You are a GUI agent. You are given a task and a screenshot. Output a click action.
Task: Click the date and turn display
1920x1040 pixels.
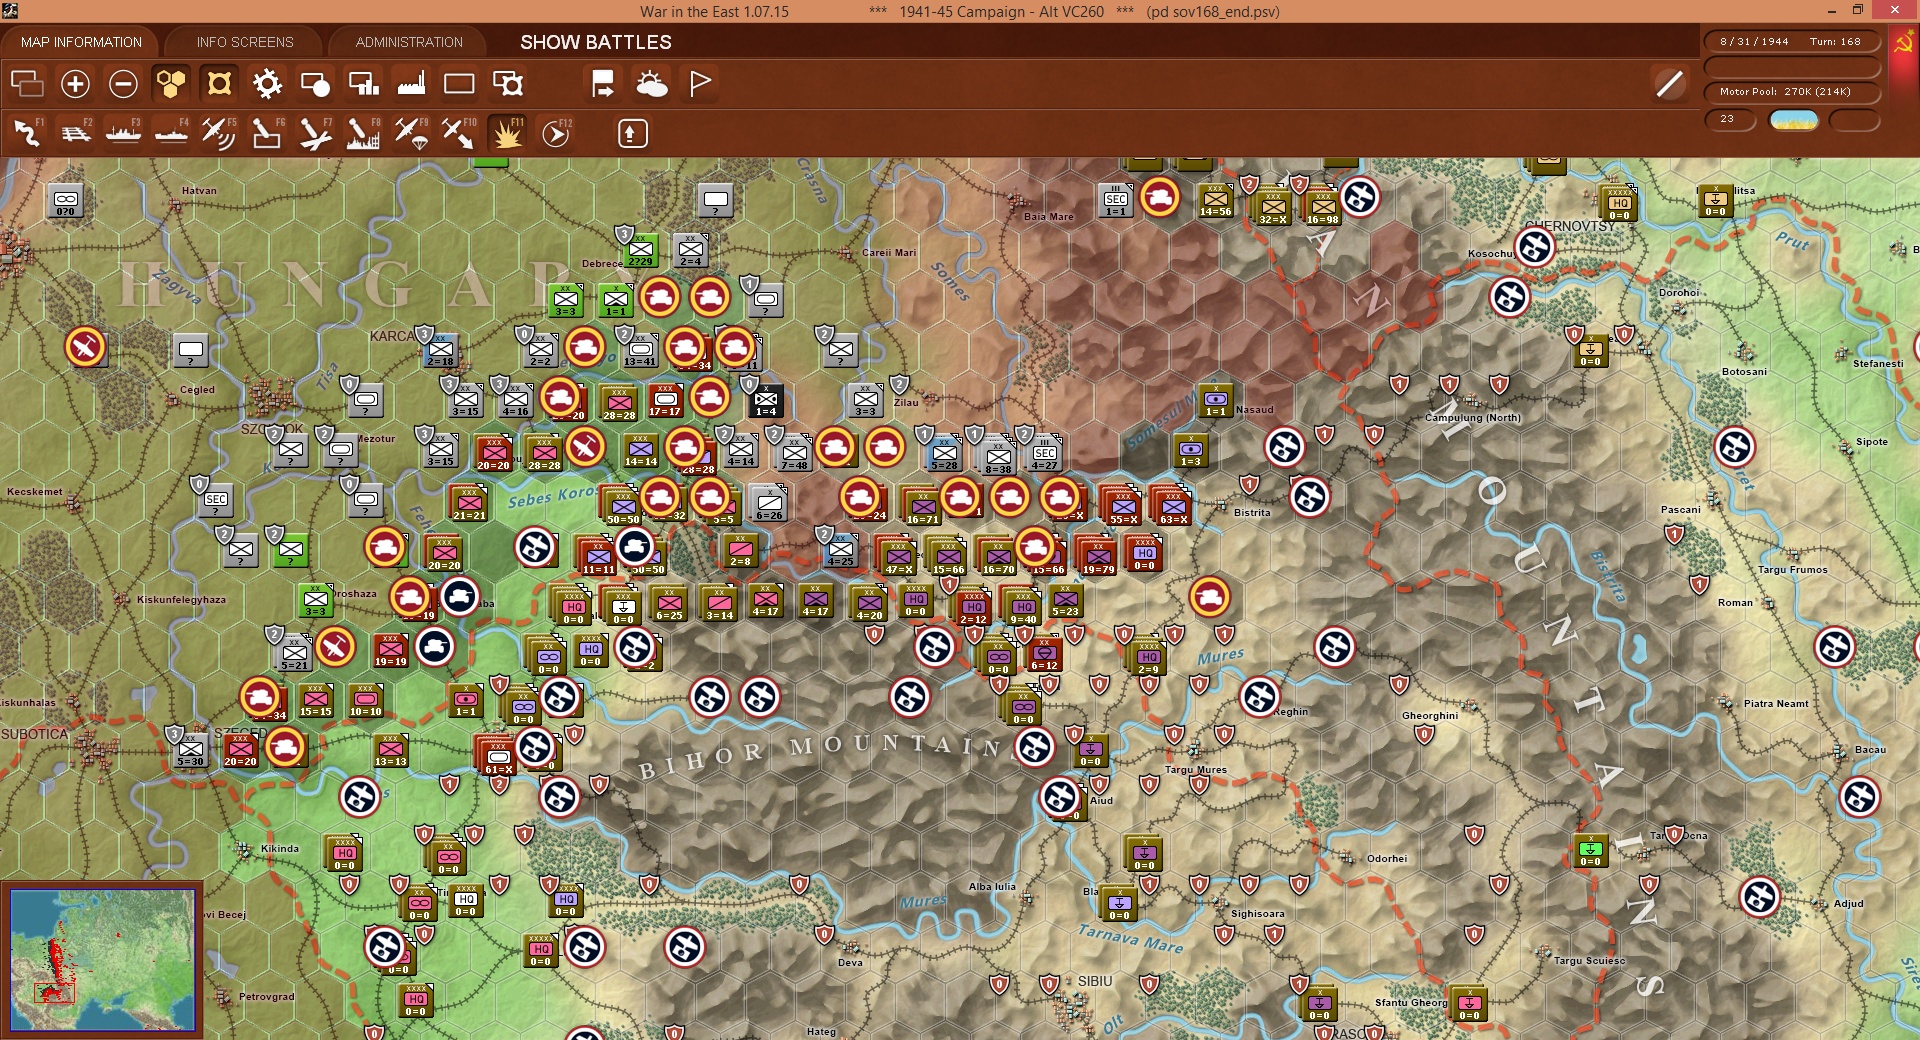[x=1792, y=42]
